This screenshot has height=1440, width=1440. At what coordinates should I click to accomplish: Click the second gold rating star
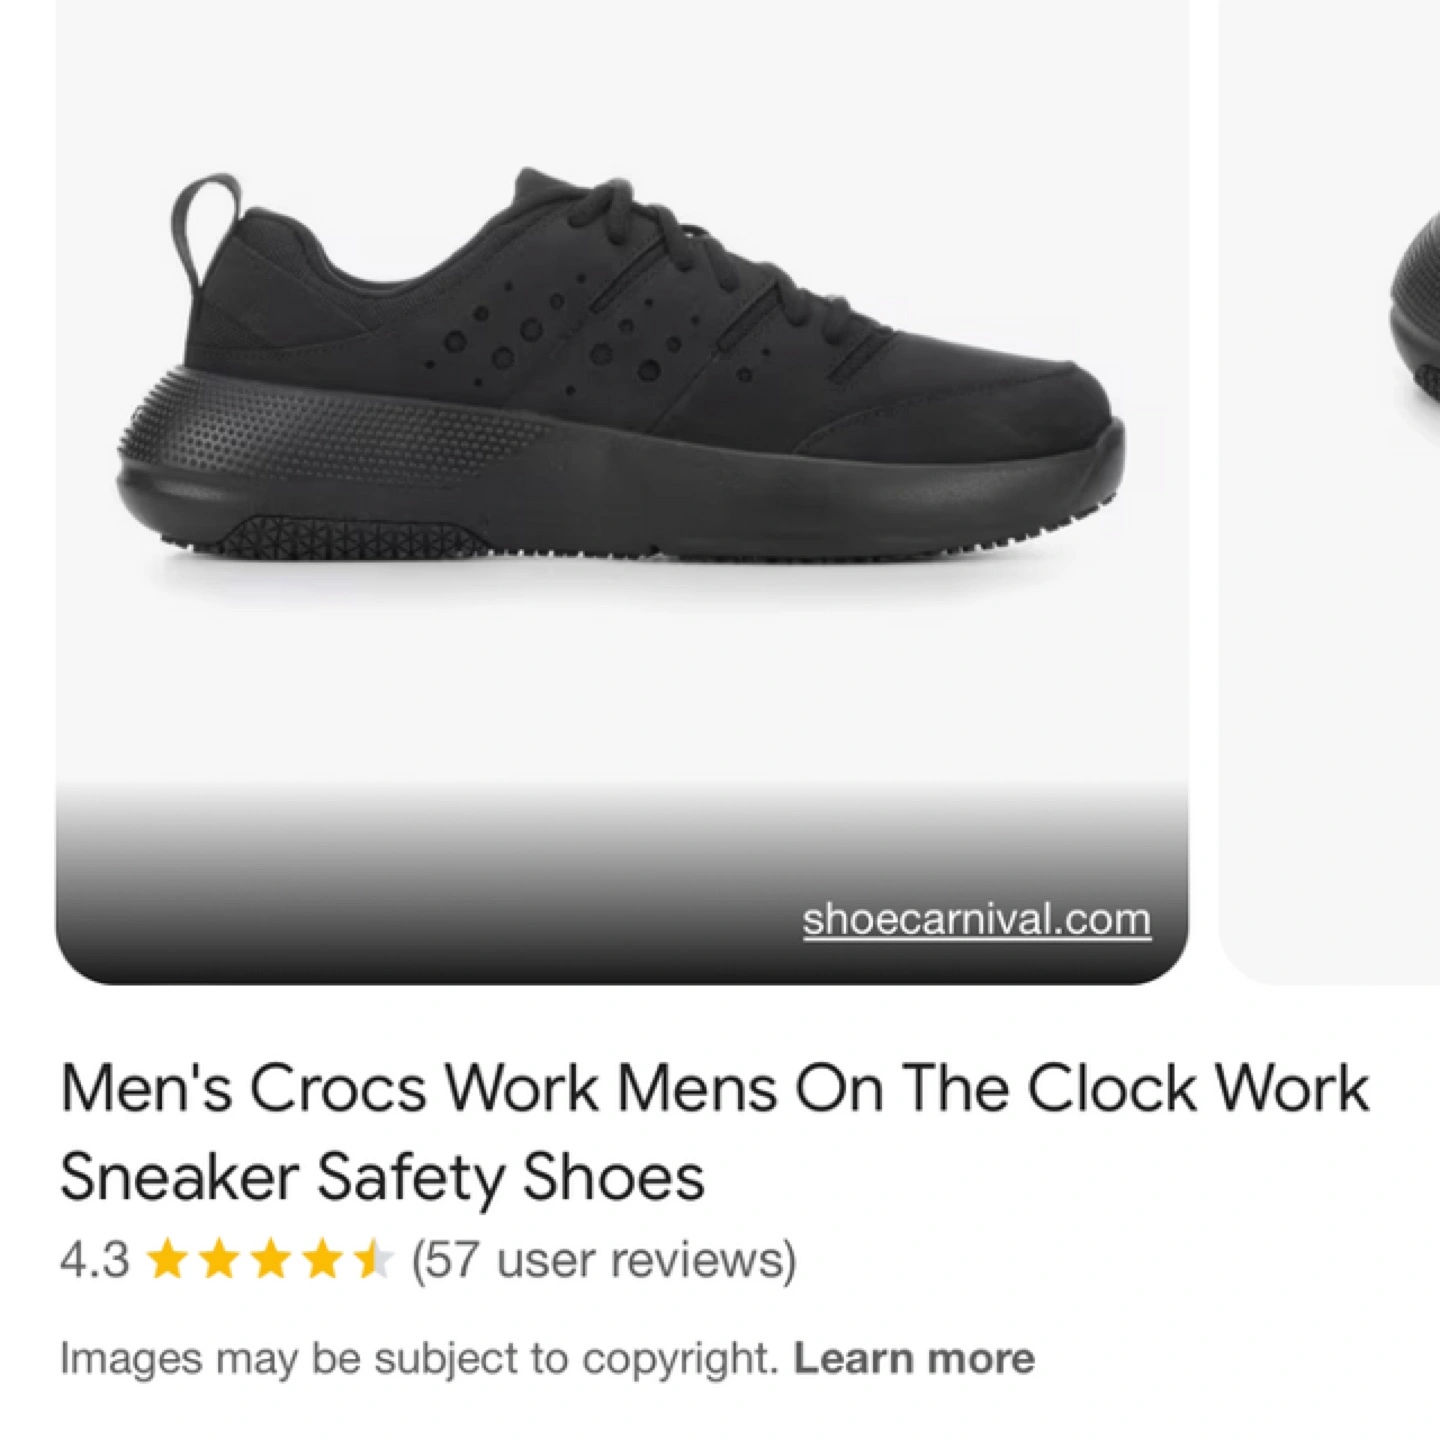point(219,1260)
